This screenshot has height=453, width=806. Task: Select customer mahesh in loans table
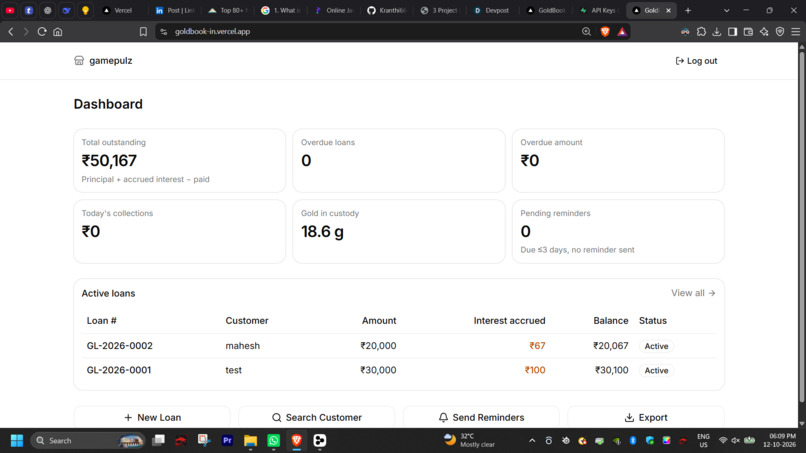(x=243, y=346)
